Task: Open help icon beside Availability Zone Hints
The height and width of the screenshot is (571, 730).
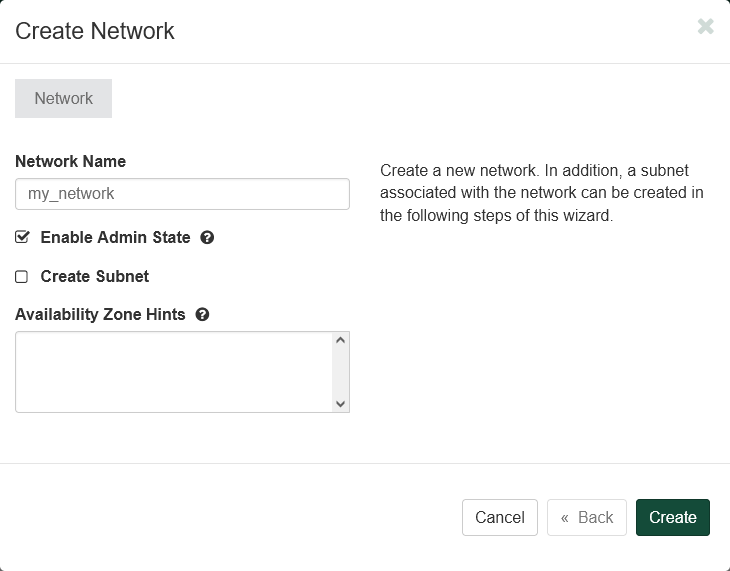Action: [x=202, y=314]
